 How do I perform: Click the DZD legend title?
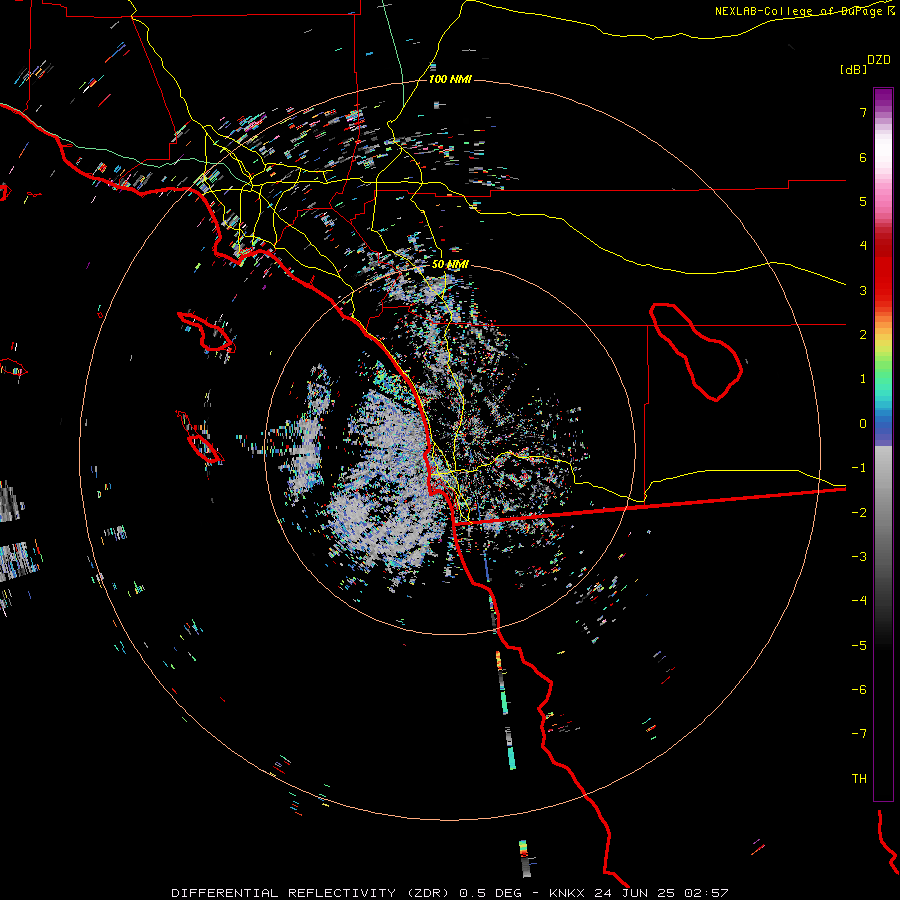[879, 60]
